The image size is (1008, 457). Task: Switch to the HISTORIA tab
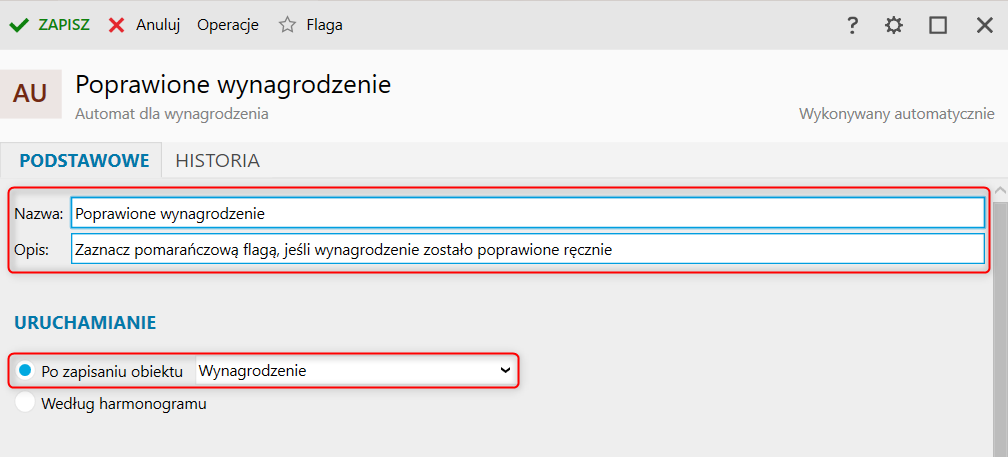(x=217, y=161)
